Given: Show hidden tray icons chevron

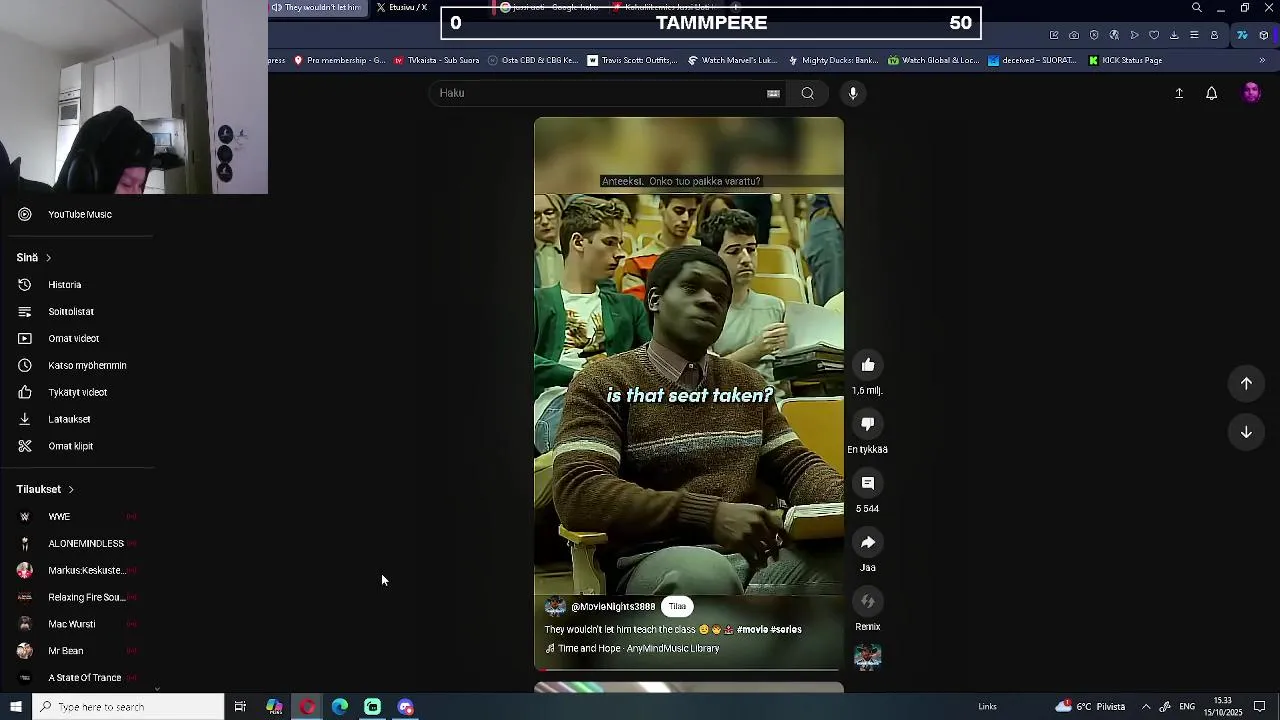Looking at the screenshot, I should (1146, 707).
